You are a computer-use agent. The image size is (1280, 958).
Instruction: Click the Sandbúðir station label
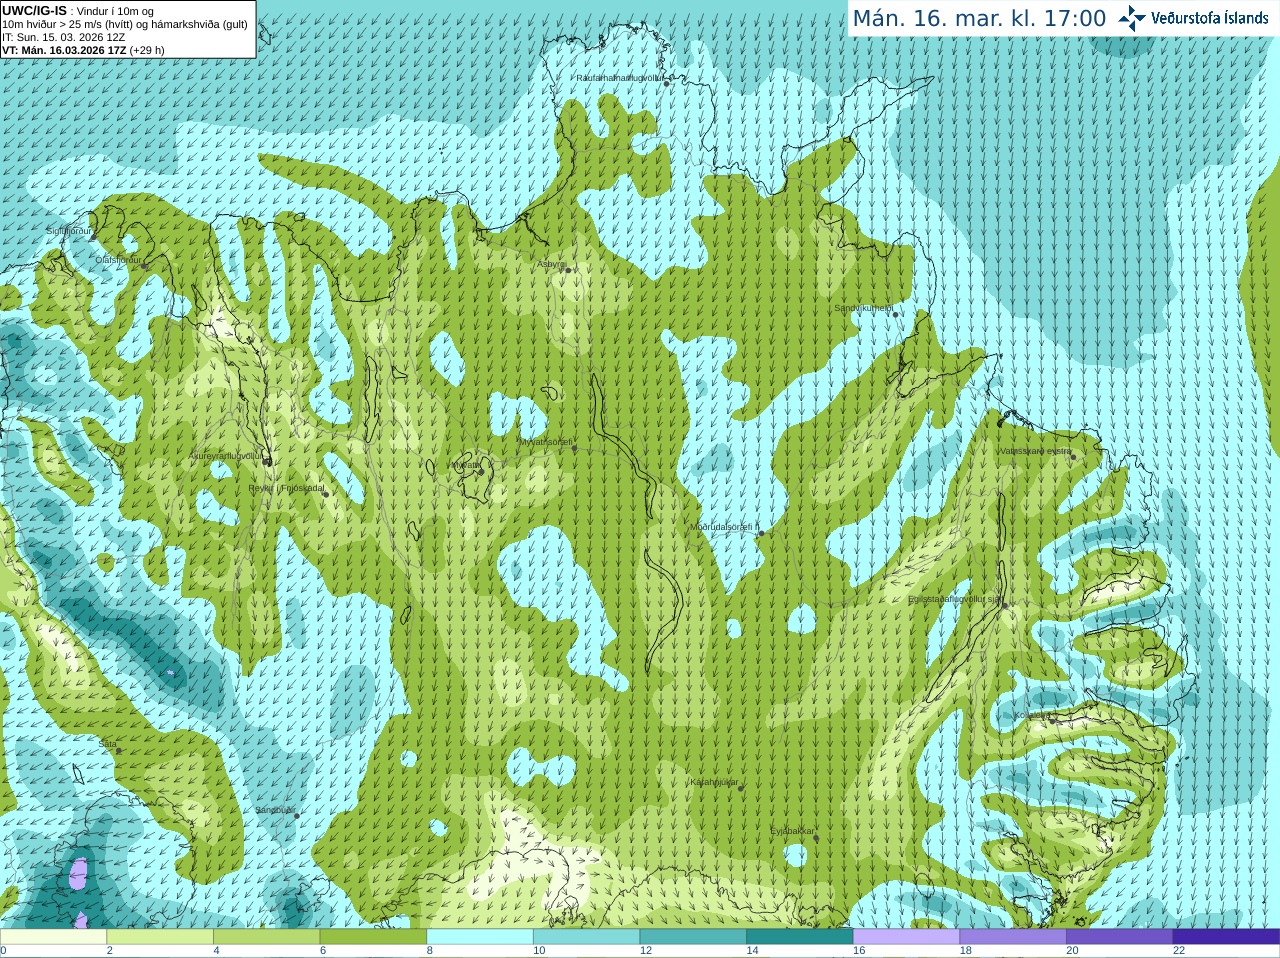274,810
